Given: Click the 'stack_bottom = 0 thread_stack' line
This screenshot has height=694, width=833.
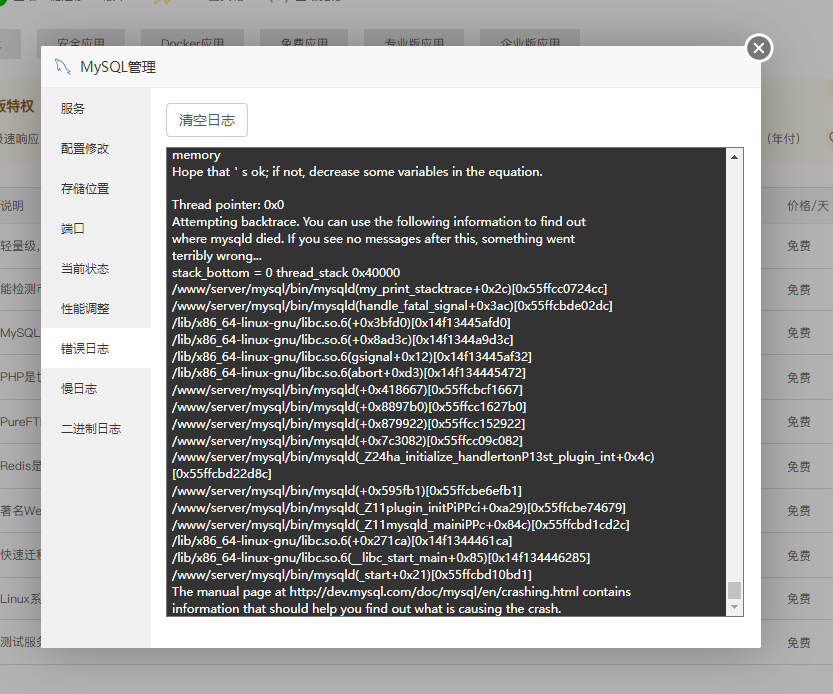Looking at the screenshot, I should (x=286, y=273).
